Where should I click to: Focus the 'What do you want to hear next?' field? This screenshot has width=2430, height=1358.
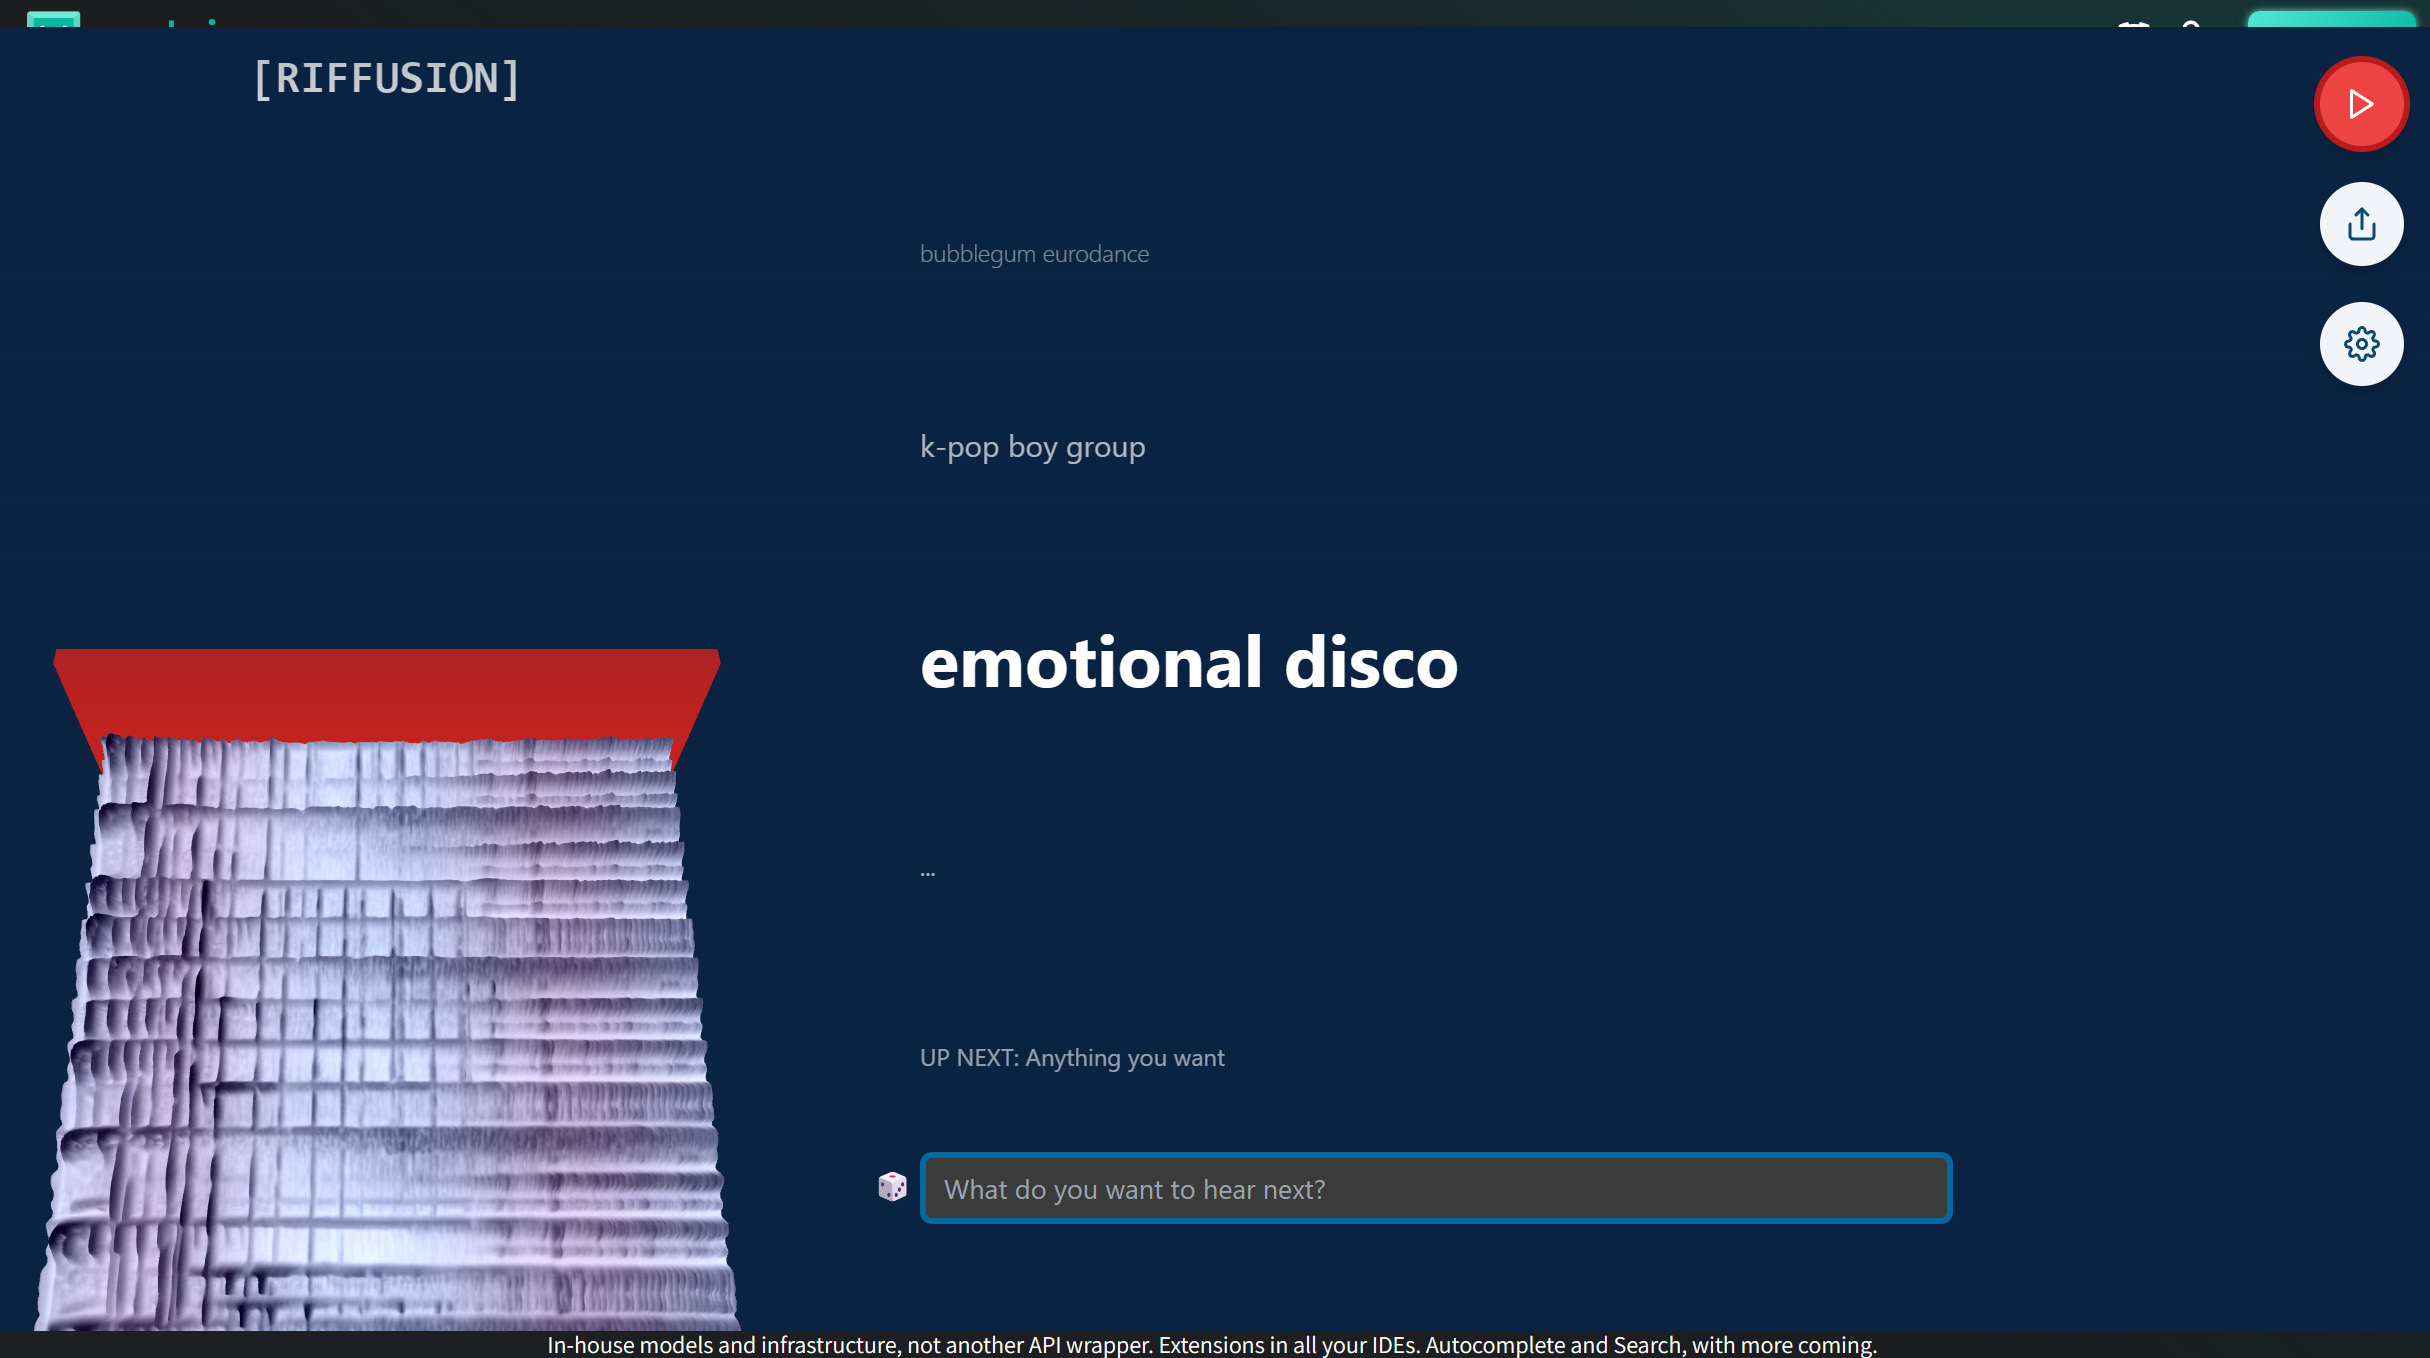click(x=1435, y=1189)
